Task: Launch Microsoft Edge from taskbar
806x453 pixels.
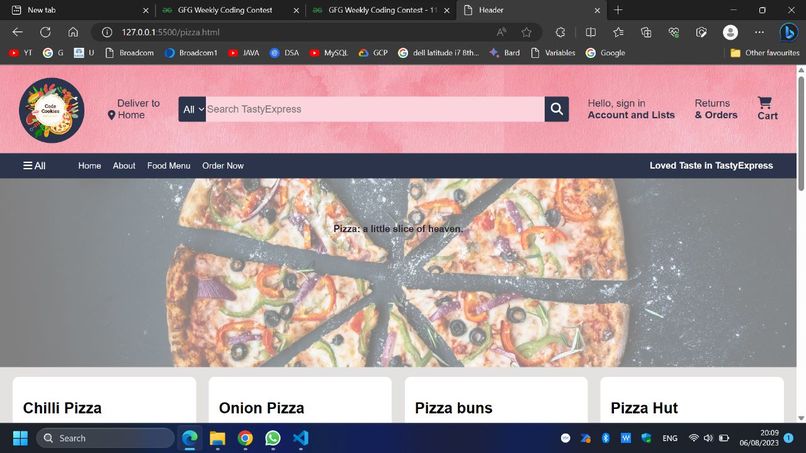Action: (x=190, y=438)
